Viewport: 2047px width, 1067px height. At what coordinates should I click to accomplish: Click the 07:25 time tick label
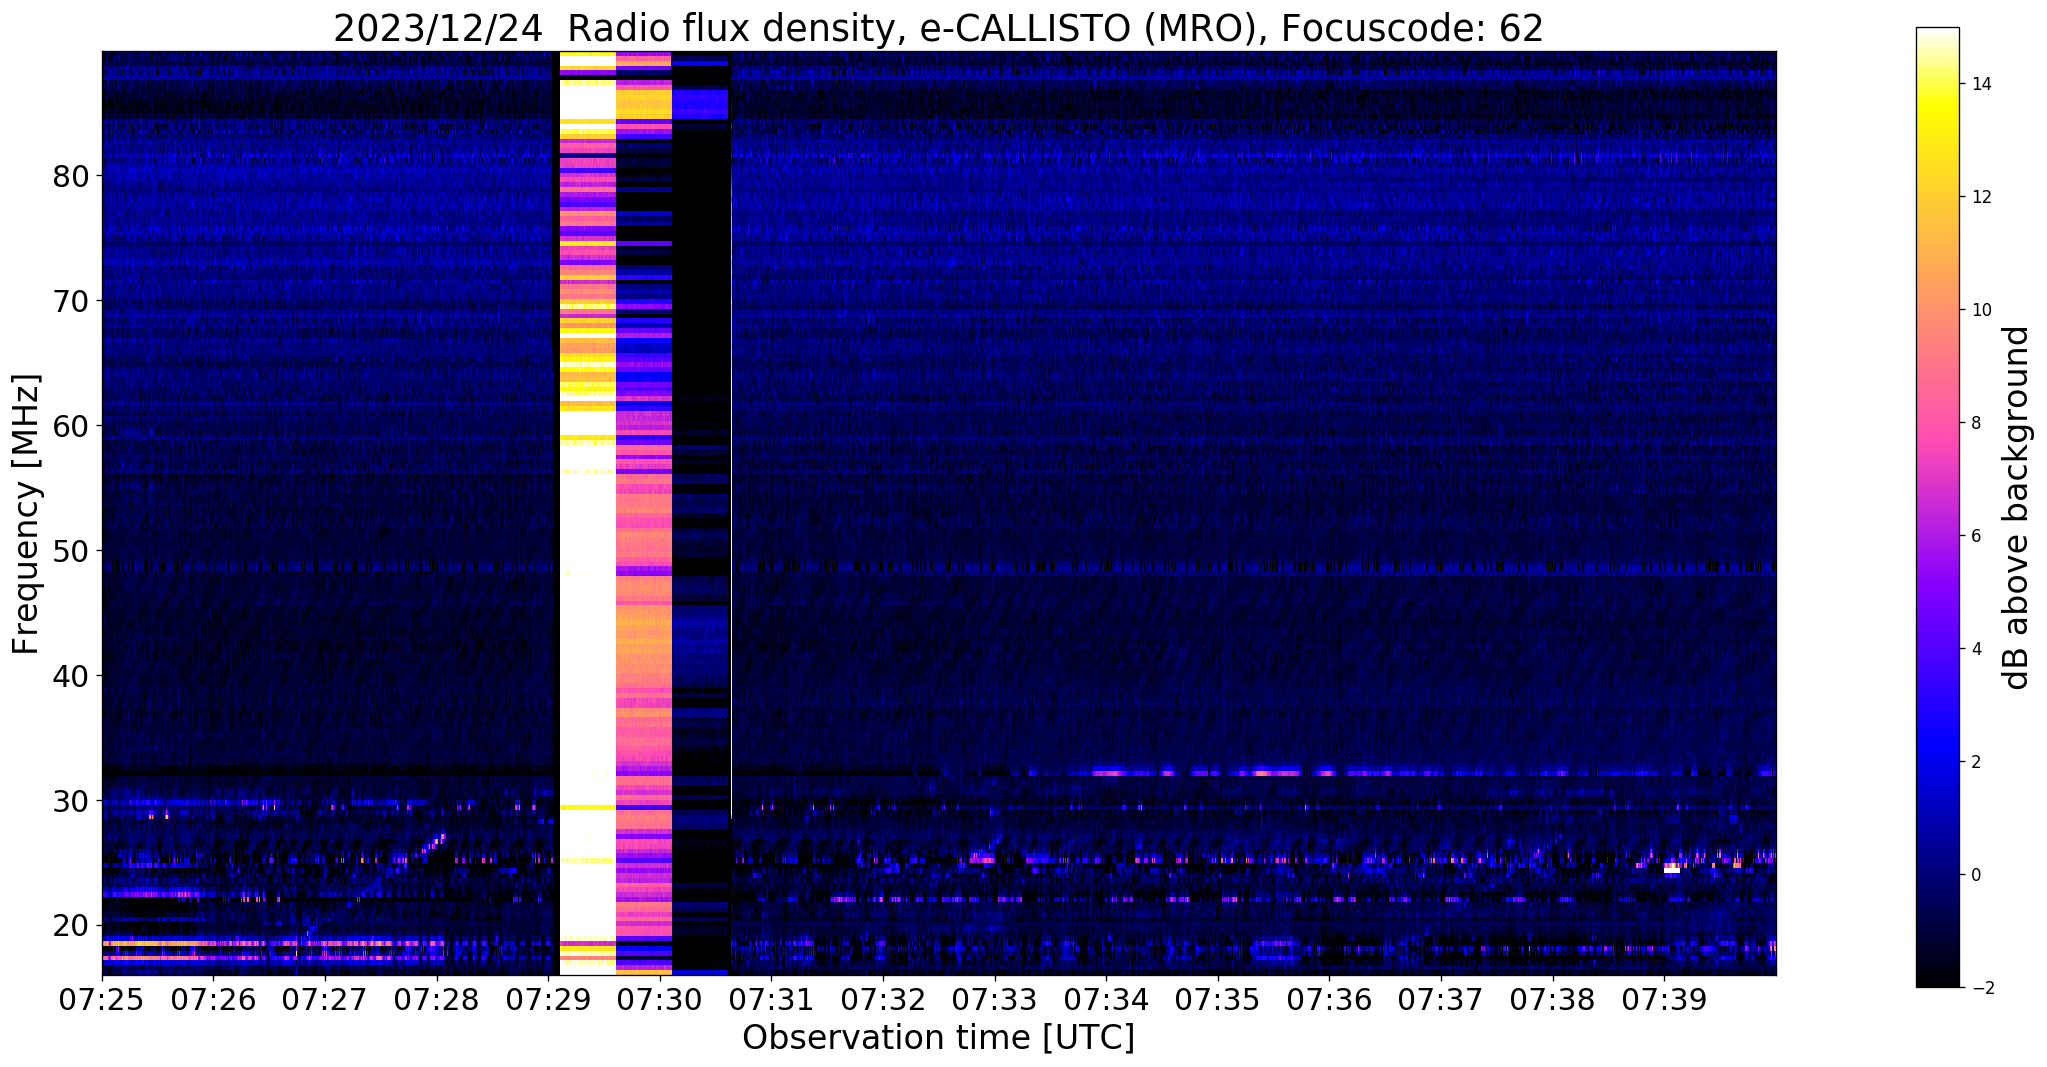click(x=102, y=999)
